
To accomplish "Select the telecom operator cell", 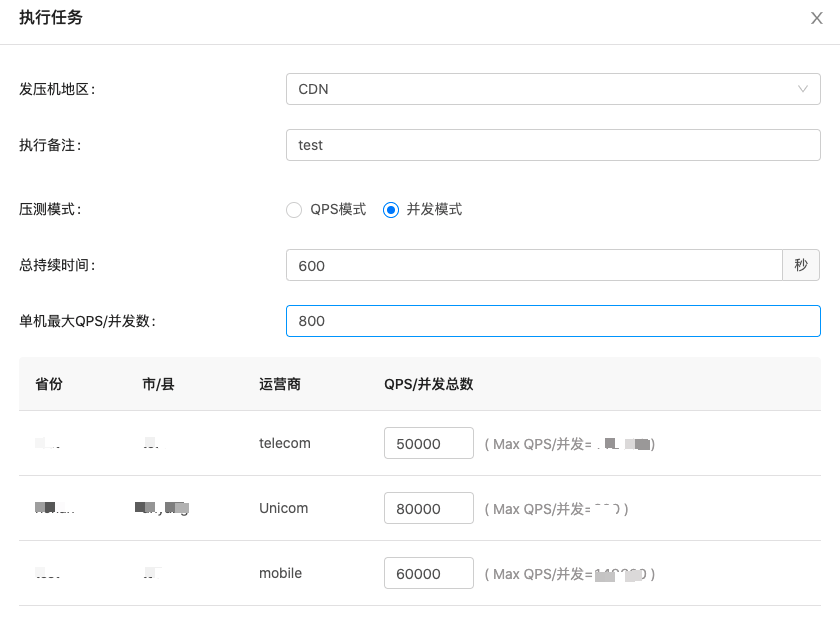I will click(284, 443).
